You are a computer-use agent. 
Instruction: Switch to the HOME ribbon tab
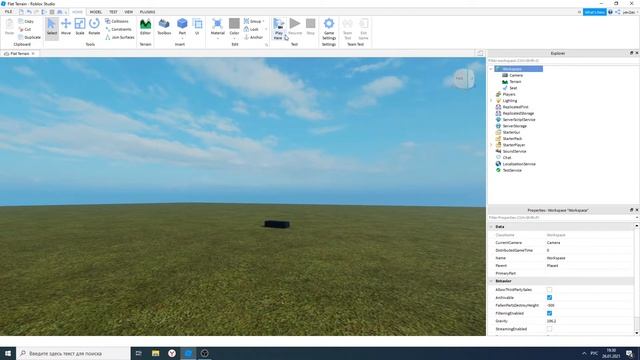click(x=77, y=12)
